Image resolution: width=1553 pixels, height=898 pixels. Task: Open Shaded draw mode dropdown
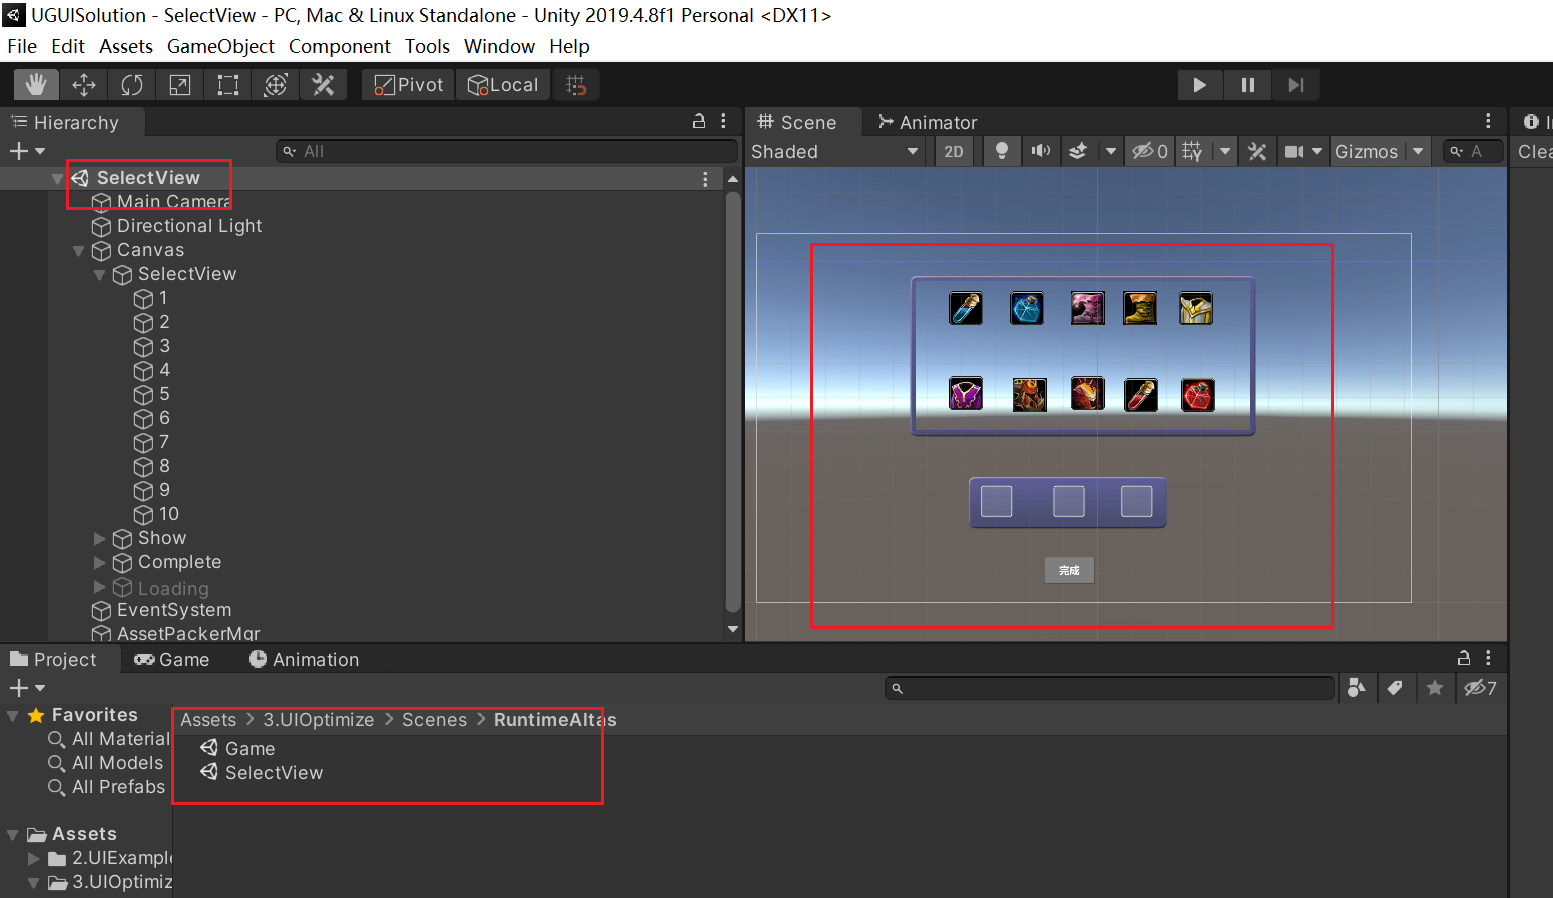click(835, 151)
